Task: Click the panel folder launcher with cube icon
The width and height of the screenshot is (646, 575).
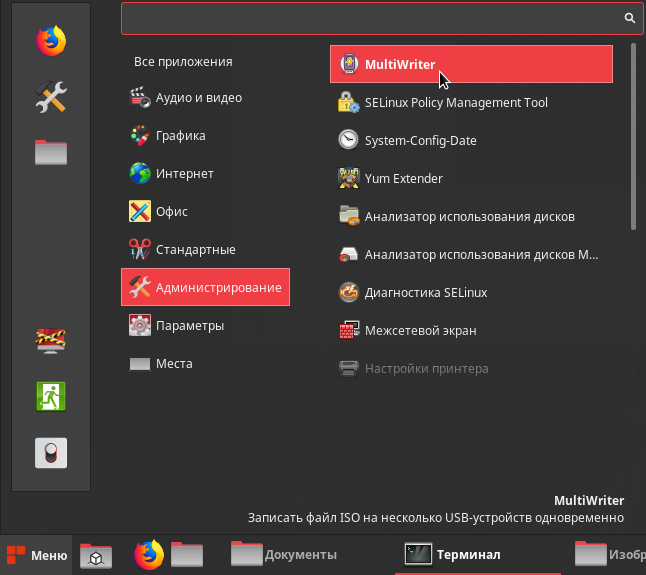Action: click(96, 556)
